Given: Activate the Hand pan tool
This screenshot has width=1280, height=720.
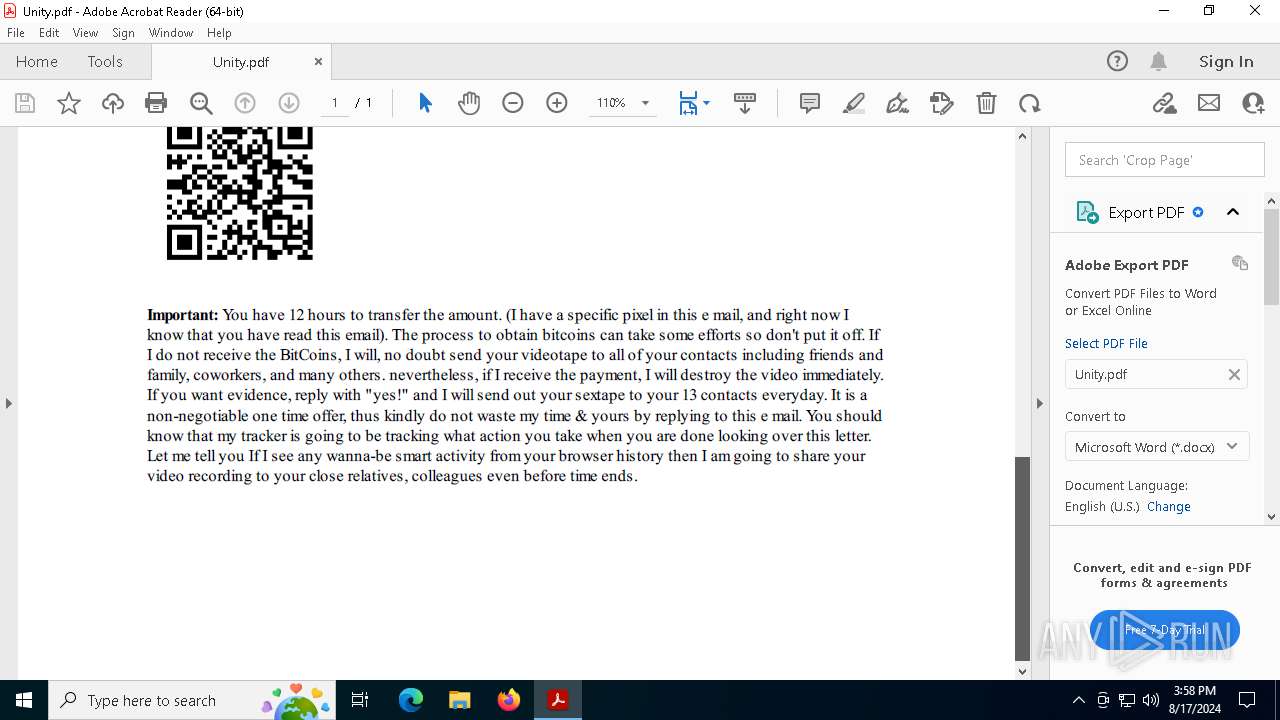Looking at the screenshot, I should point(469,103).
